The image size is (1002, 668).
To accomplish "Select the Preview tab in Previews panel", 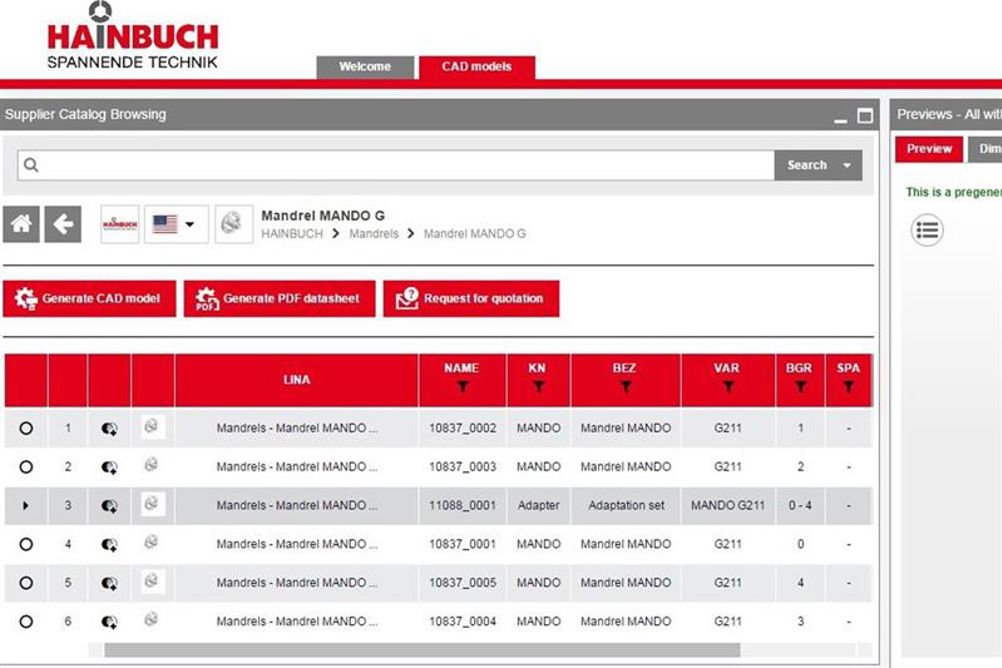I will [929, 149].
